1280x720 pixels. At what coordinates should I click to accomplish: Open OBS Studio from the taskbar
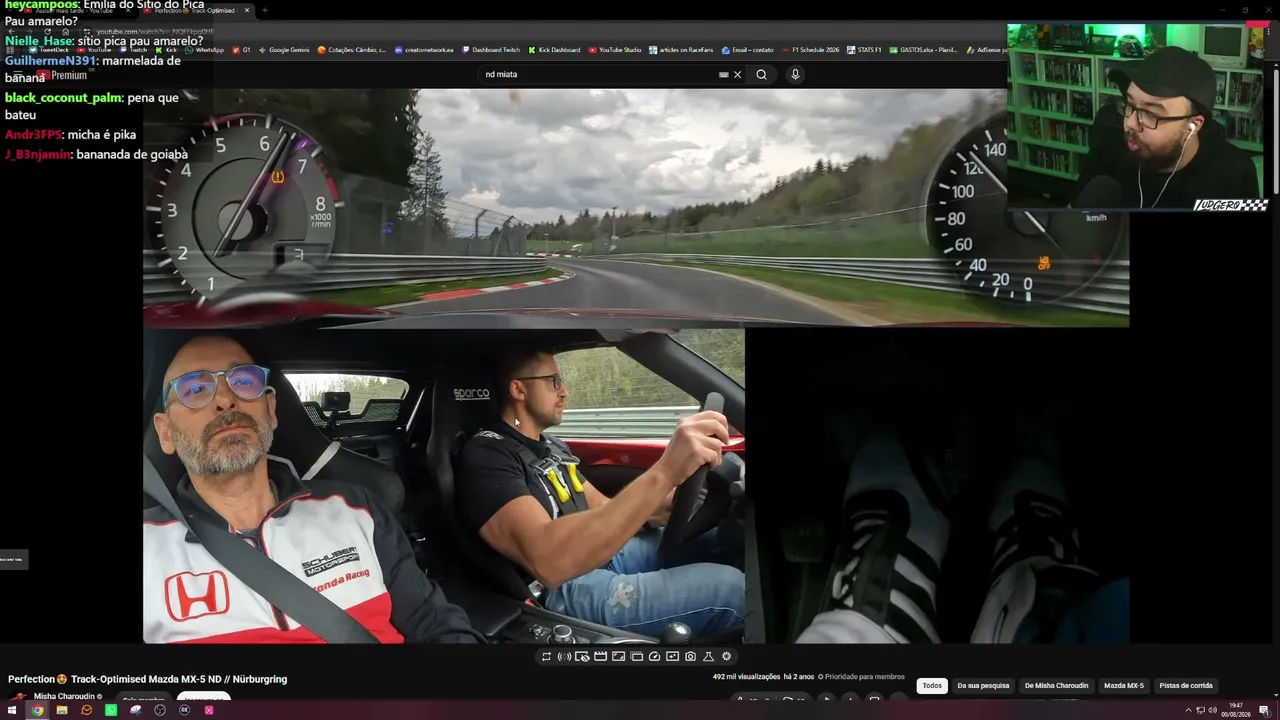[x=160, y=710]
